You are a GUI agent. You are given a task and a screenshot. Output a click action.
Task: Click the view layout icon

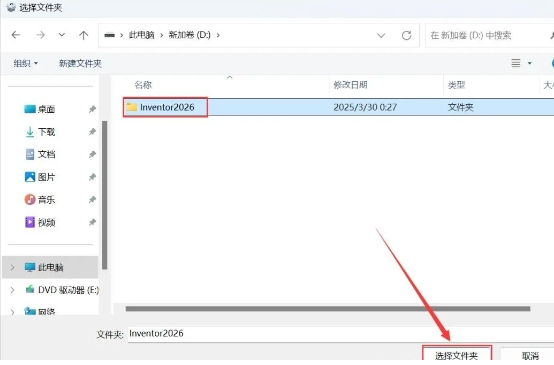tap(516, 63)
